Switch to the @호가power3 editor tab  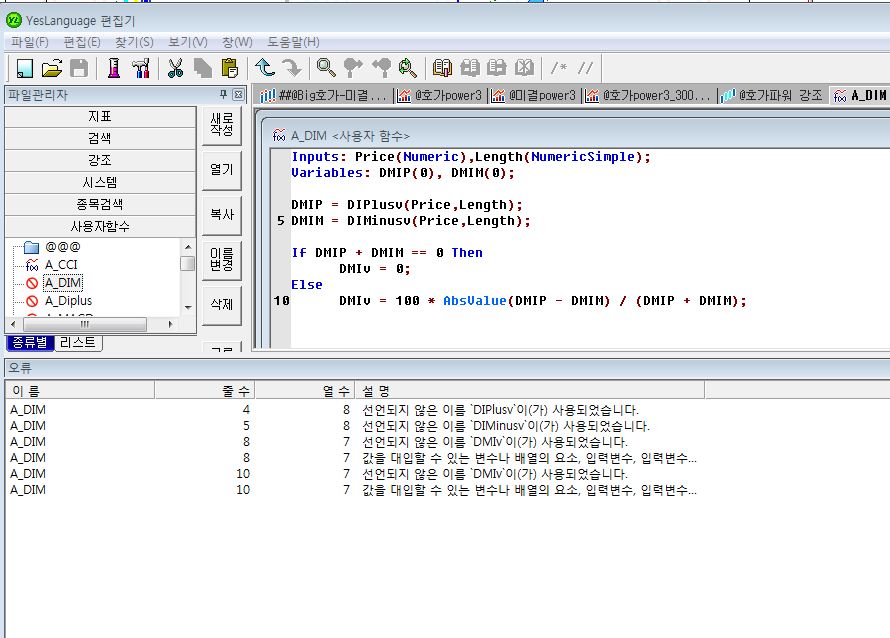(439, 96)
